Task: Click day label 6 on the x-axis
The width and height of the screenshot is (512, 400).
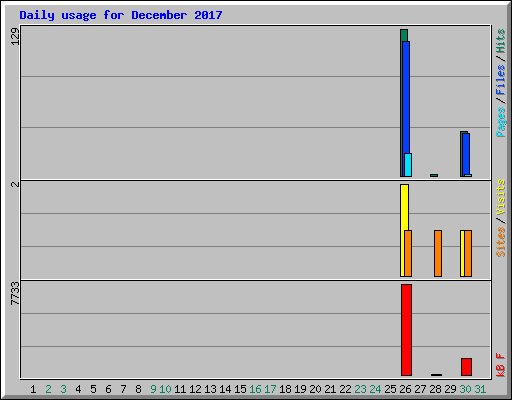Action: pos(108,389)
